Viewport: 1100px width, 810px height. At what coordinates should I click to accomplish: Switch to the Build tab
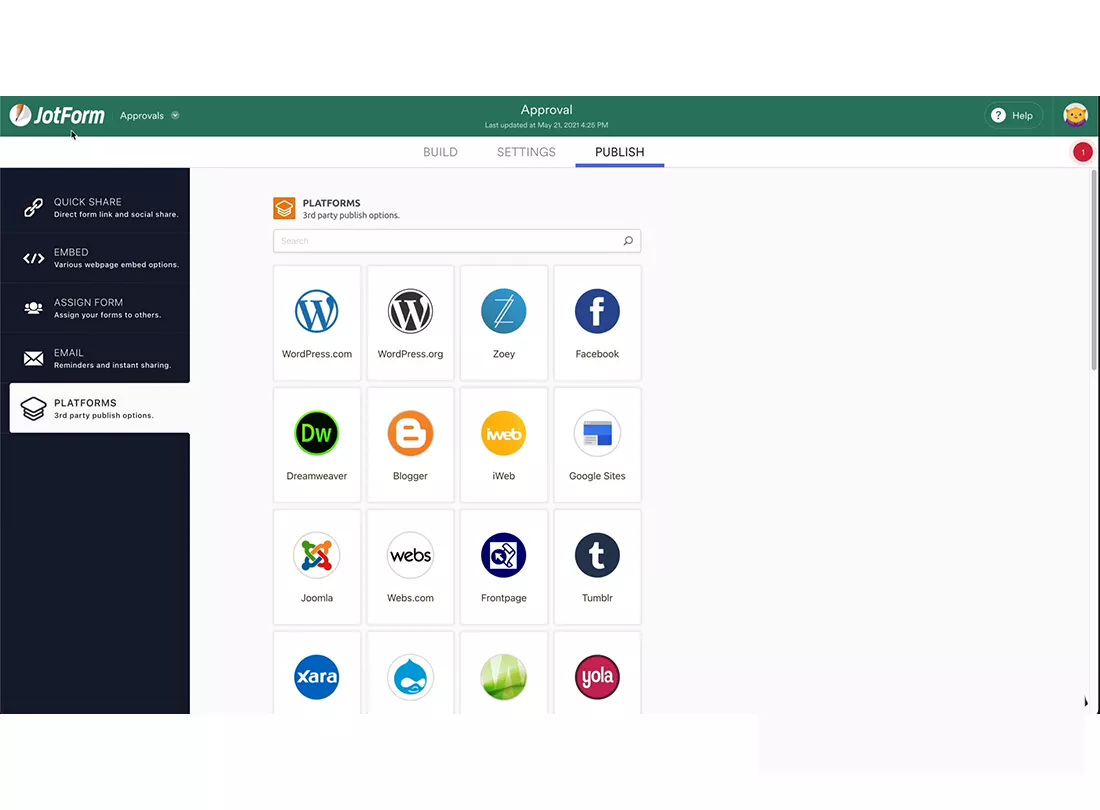pyautogui.click(x=440, y=152)
